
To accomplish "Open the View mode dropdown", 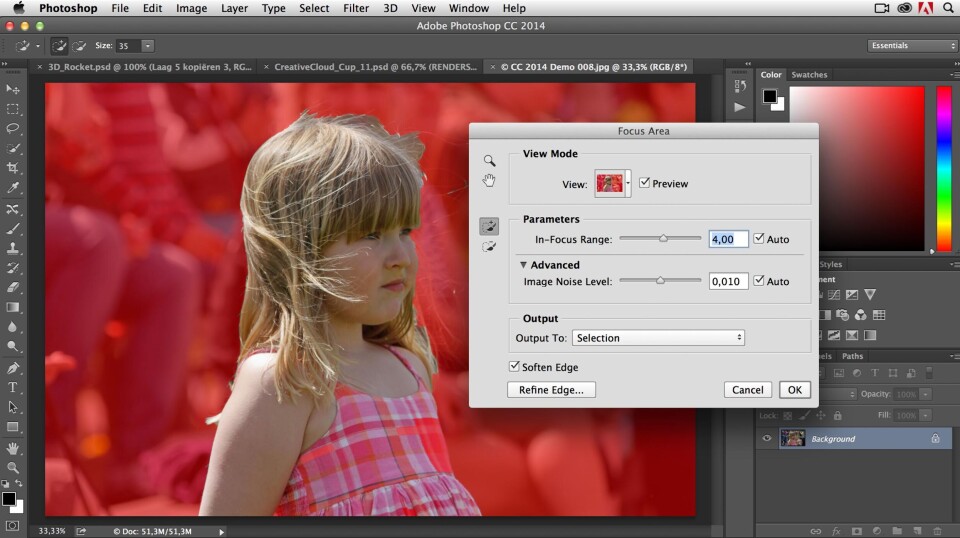I will click(x=628, y=184).
